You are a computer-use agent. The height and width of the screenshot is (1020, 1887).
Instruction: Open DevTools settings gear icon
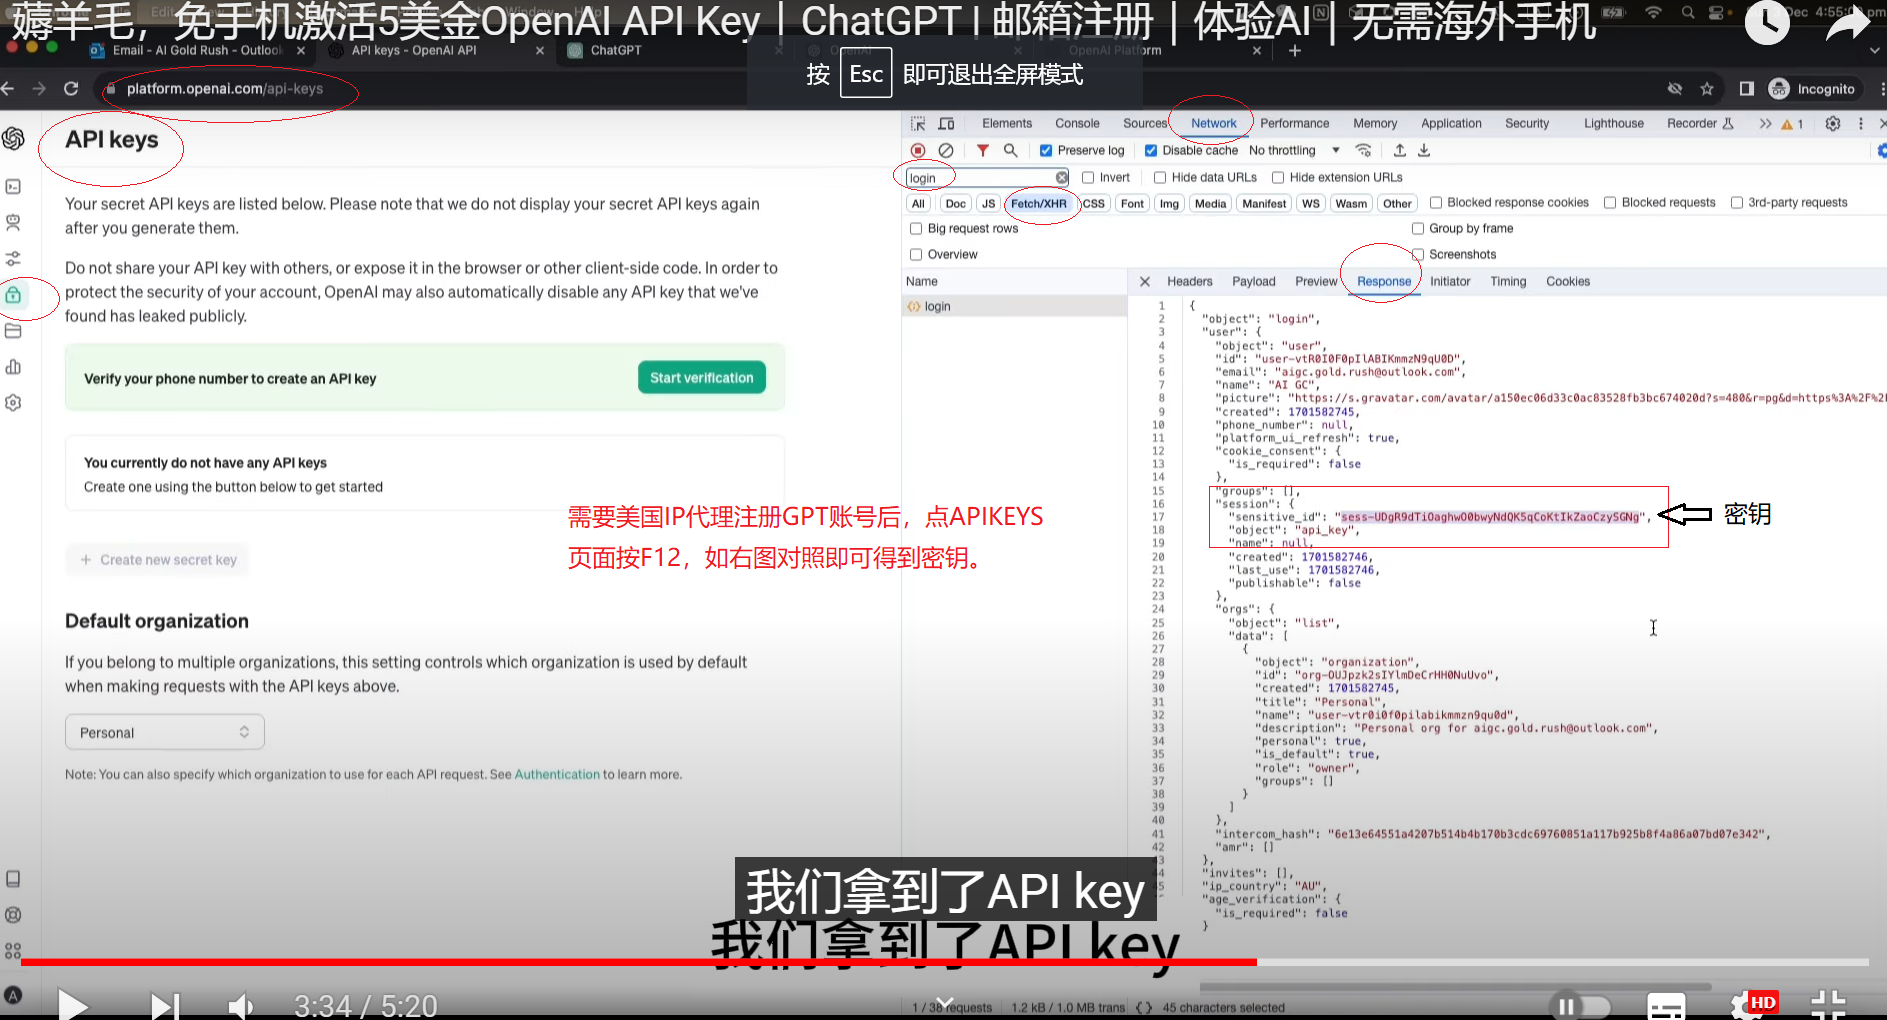point(1832,124)
